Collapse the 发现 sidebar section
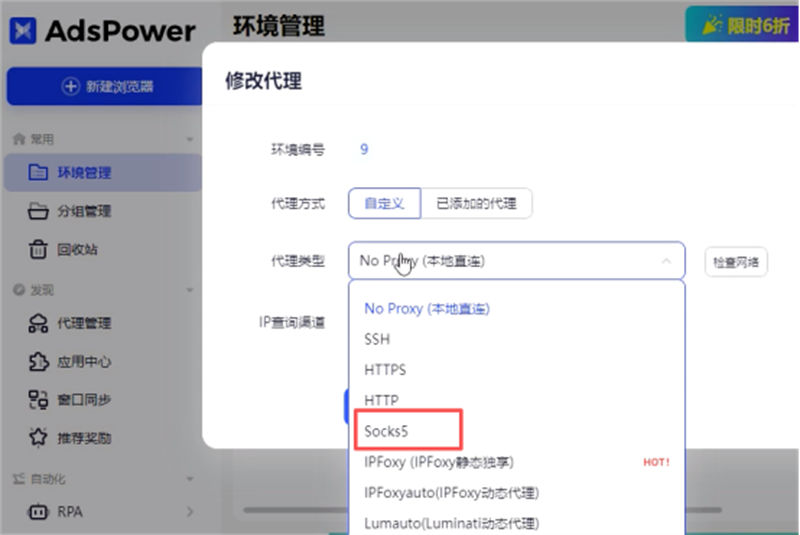This screenshot has height=535, width=800. coord(190,290)
